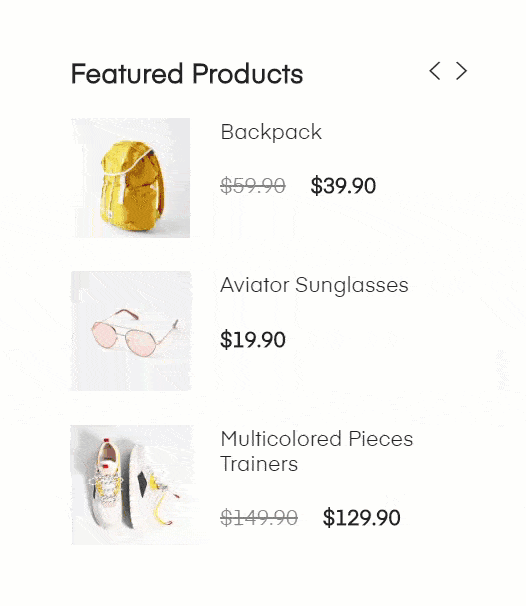The image size is (526, 606).
Task: Click the crossed-out $59.90 original price
Action: [x=253, y=186]
